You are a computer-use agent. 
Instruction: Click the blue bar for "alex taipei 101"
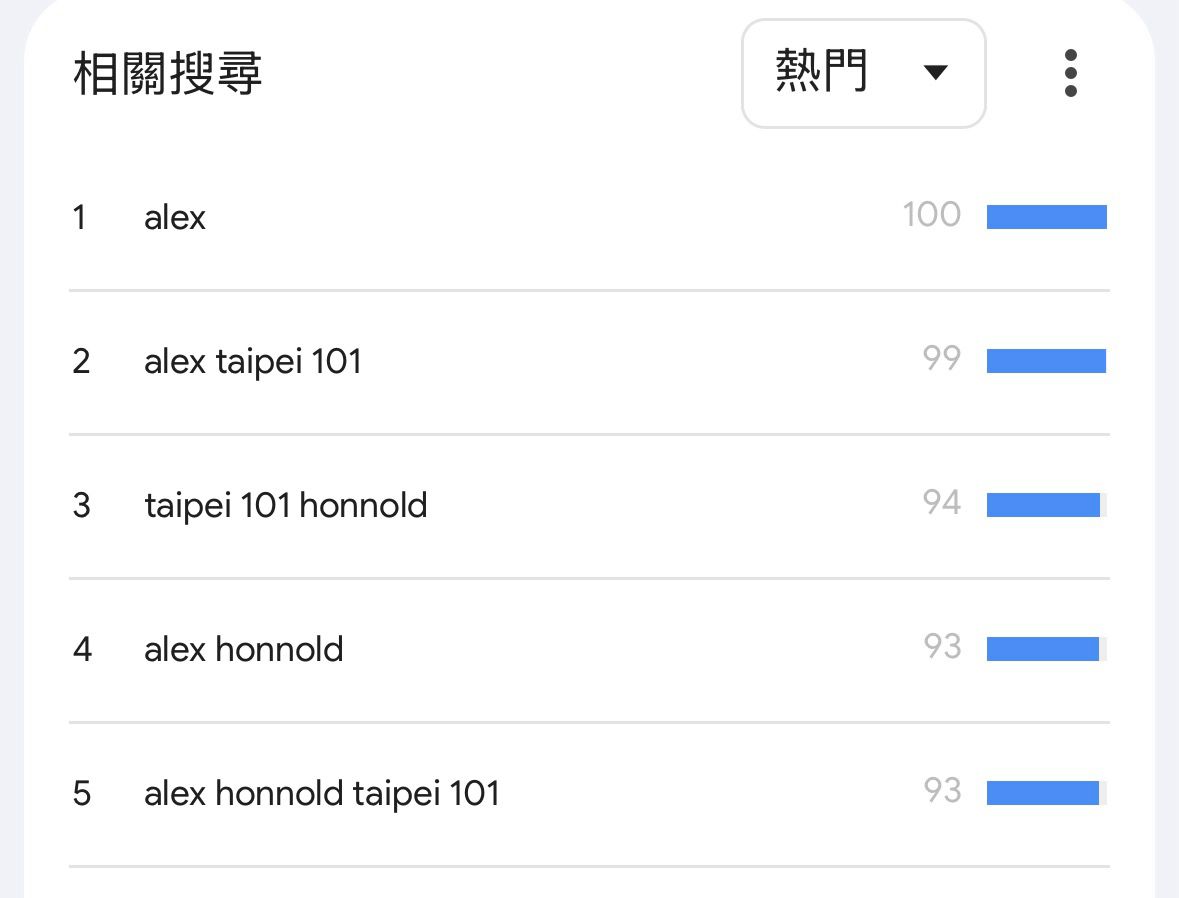pyautogui.click(x=1046, y=361)
